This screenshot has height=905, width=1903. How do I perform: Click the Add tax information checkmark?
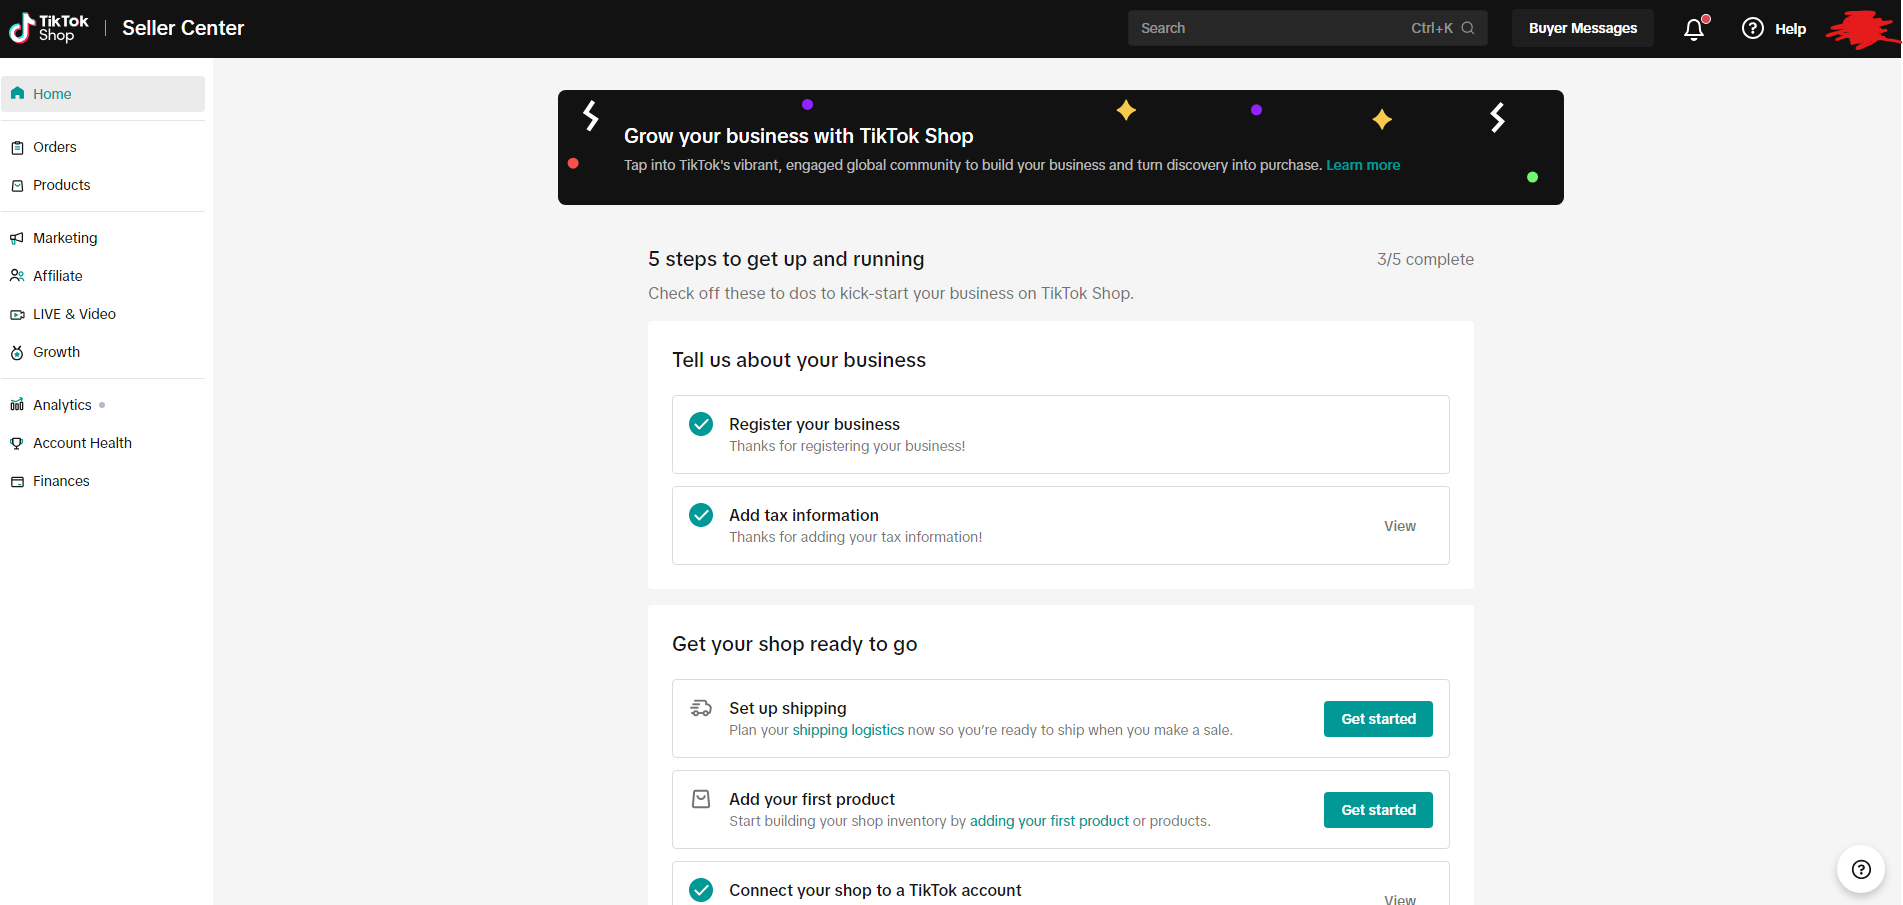(x=701, y=515)
